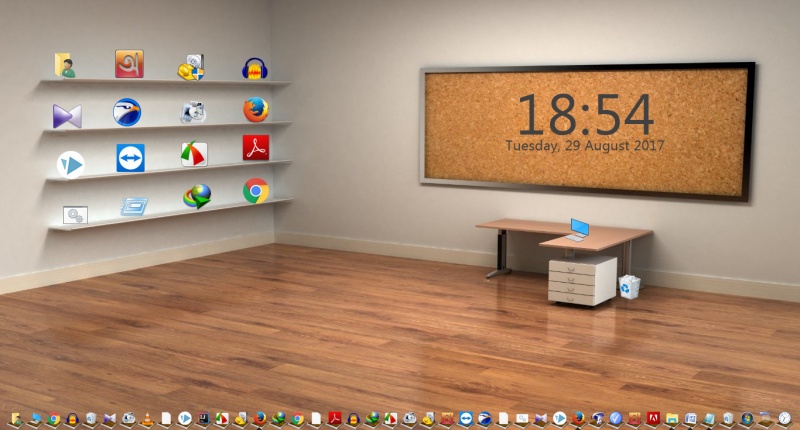The width and height of the screenshot is (800, 430).
Task: Click the date Tuesday, 29 August 2017
Action: coord(585,145)
